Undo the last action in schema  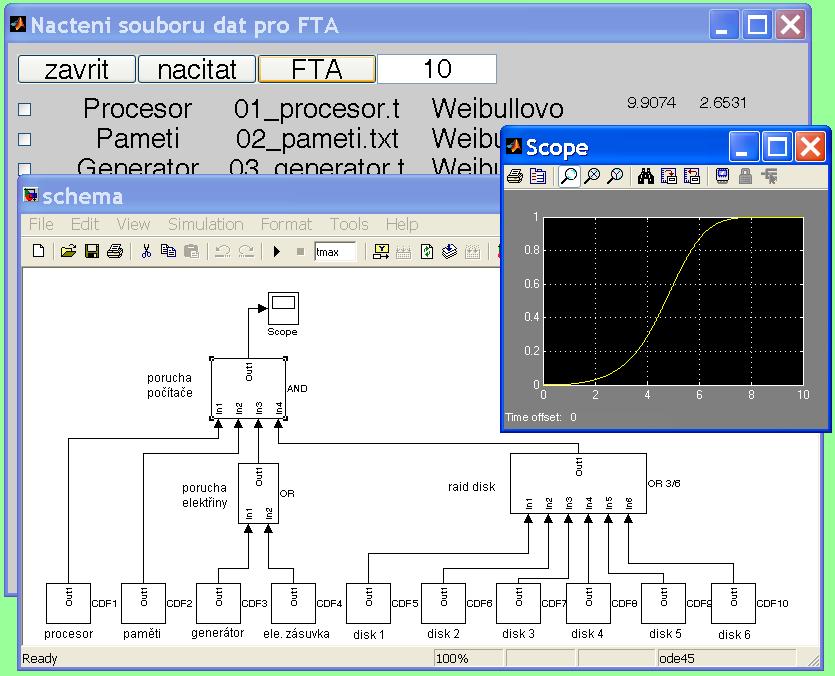tap(222, 251)
